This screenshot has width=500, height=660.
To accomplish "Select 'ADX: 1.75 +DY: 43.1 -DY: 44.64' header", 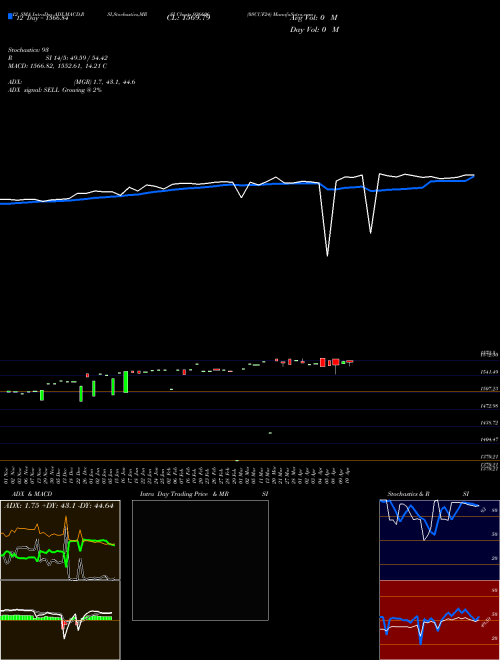I will pyautogui.click(x=59, y=506).
